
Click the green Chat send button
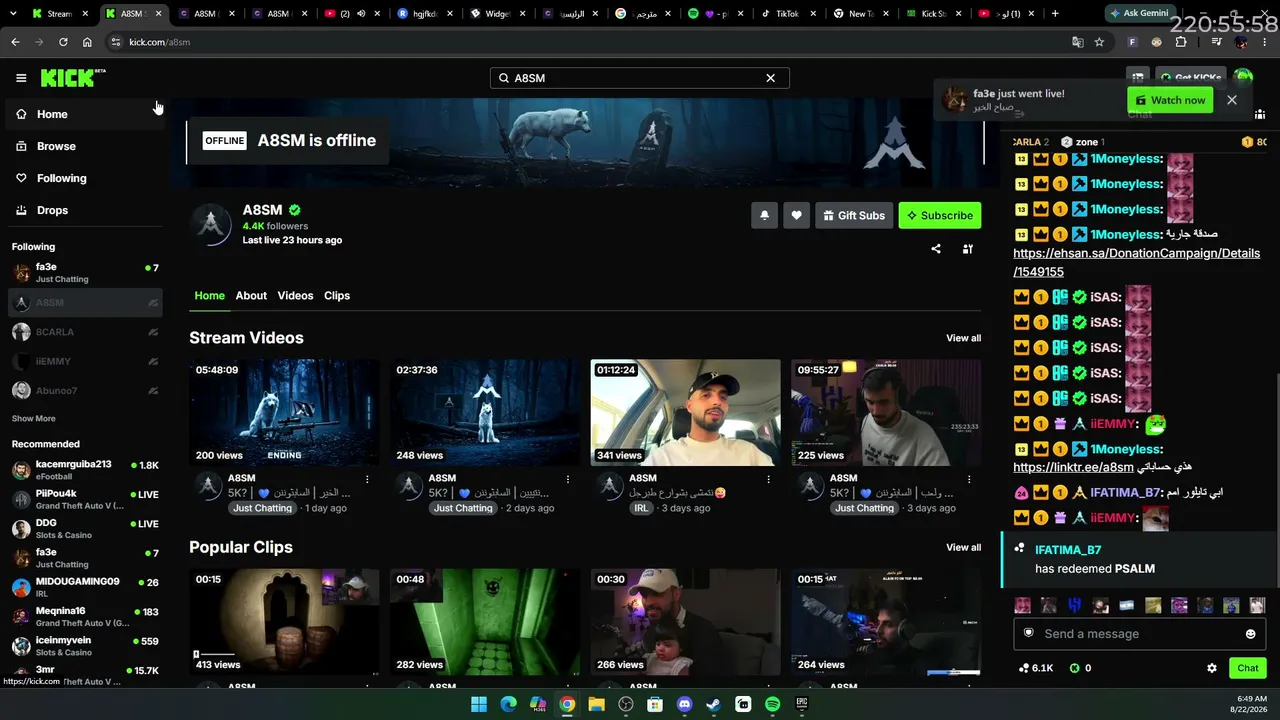pyautogui.click(x=1248, y=668)
